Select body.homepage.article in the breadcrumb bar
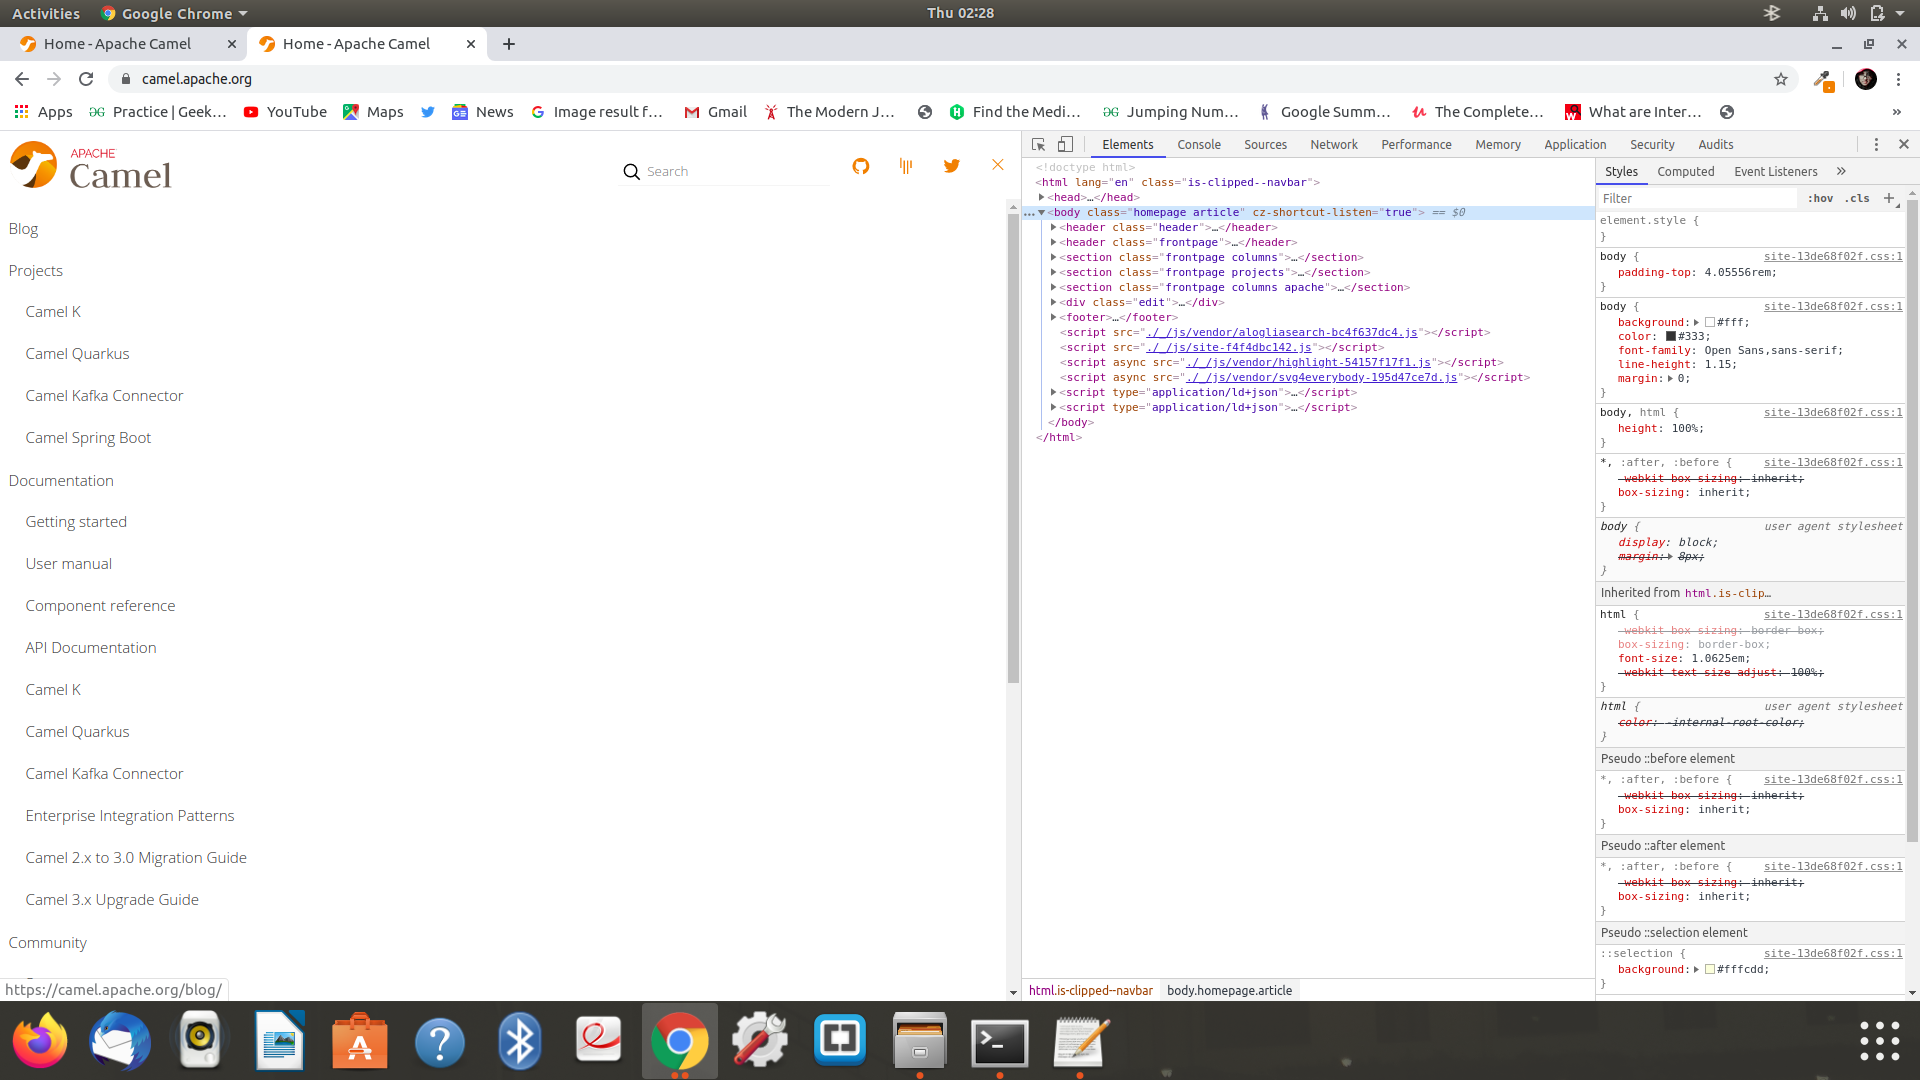 click(x=1229, y=991)
